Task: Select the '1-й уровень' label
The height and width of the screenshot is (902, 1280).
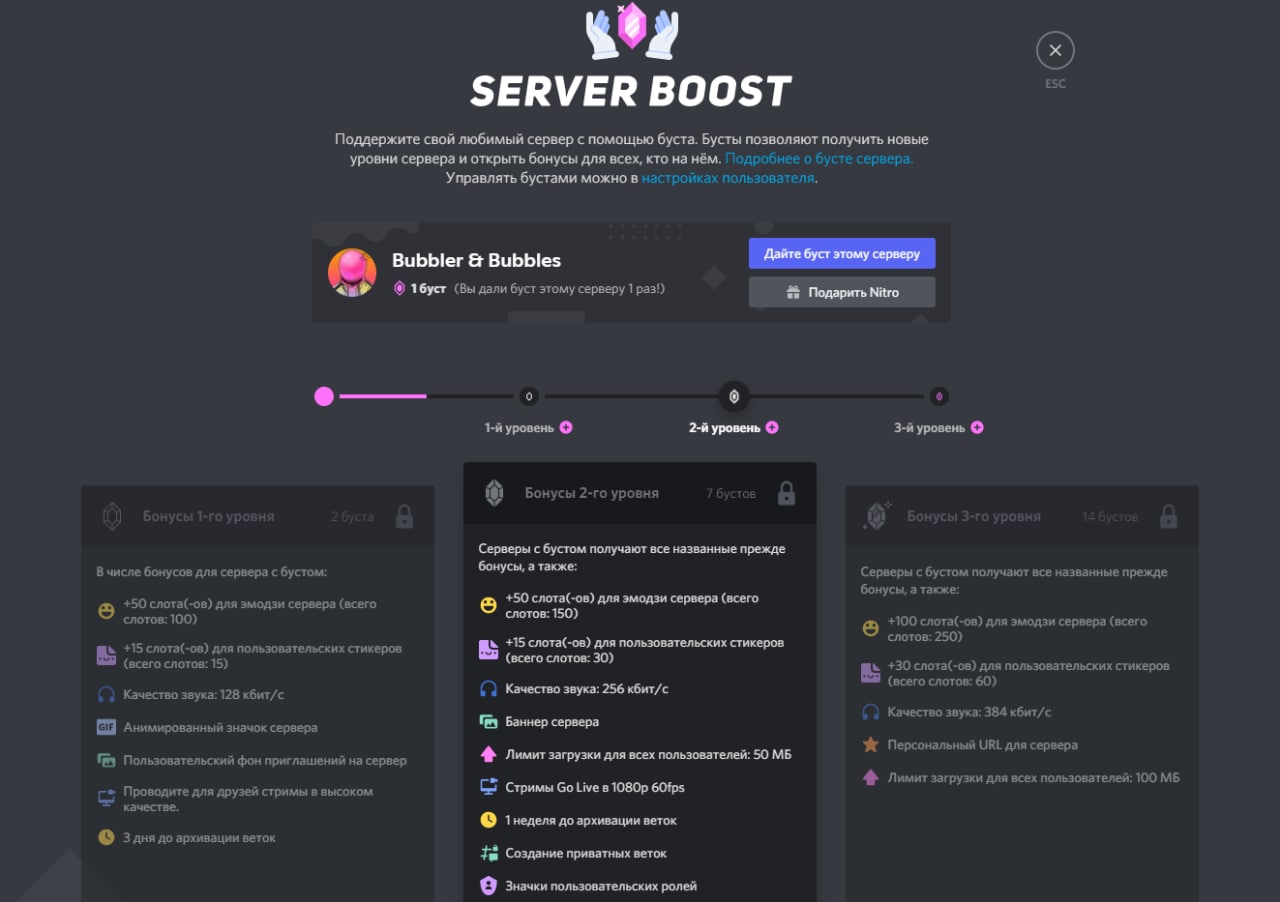Action: (x=519, y=428)
